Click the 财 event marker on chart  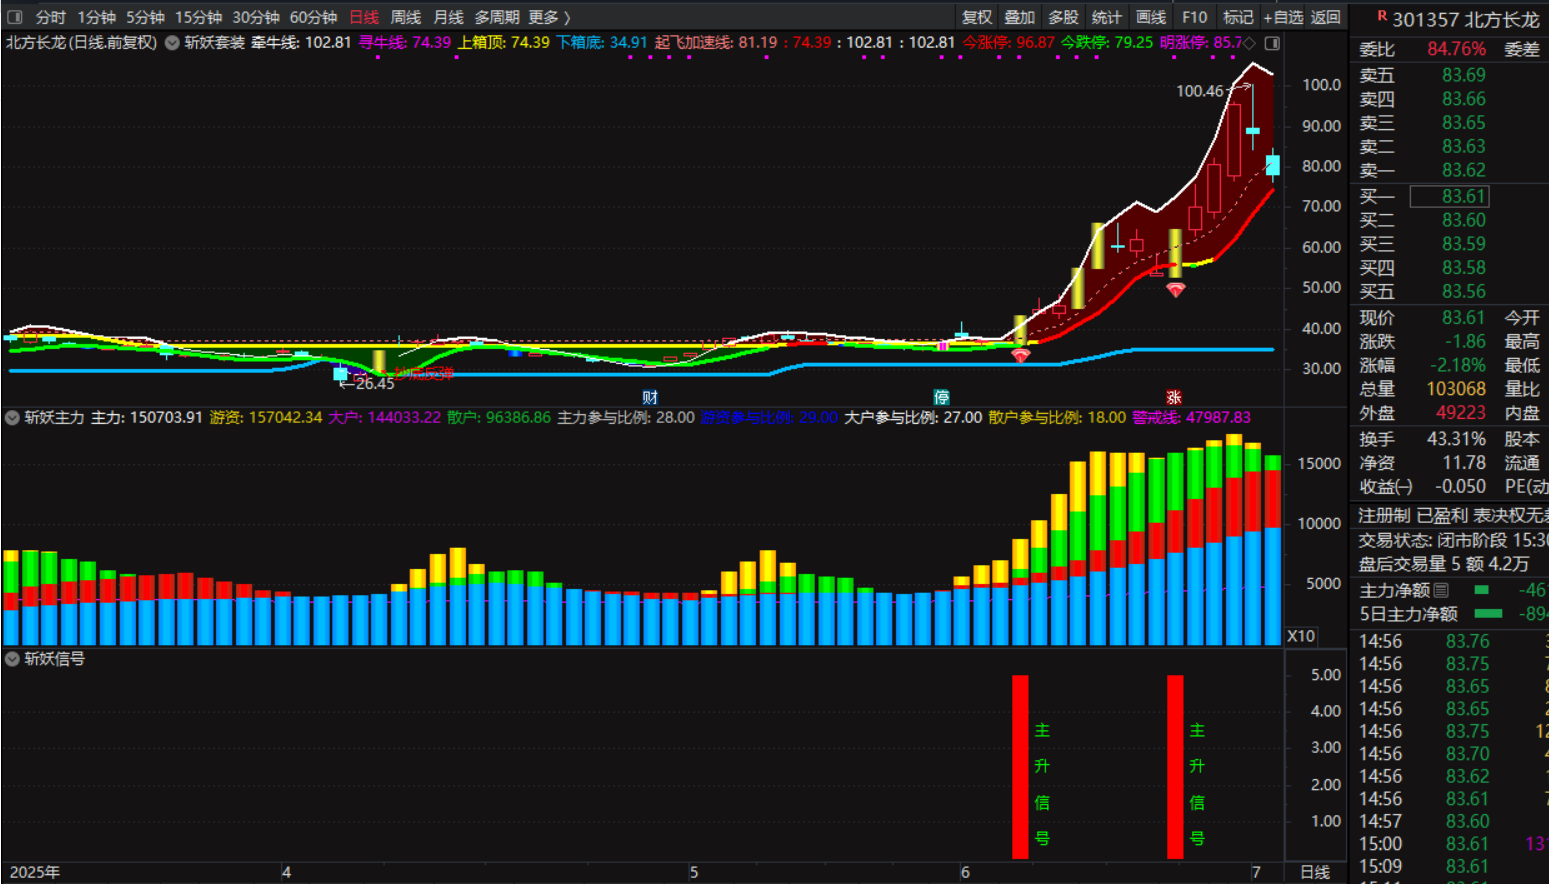pos(650,397)
